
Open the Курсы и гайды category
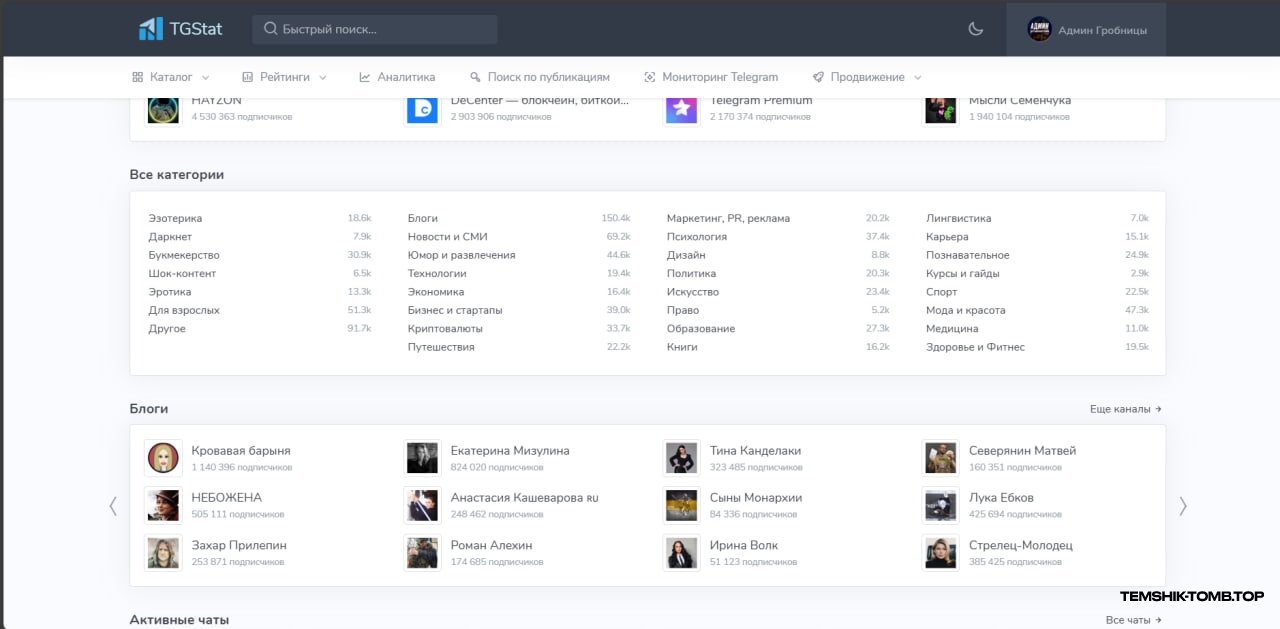tap(963, 274)
